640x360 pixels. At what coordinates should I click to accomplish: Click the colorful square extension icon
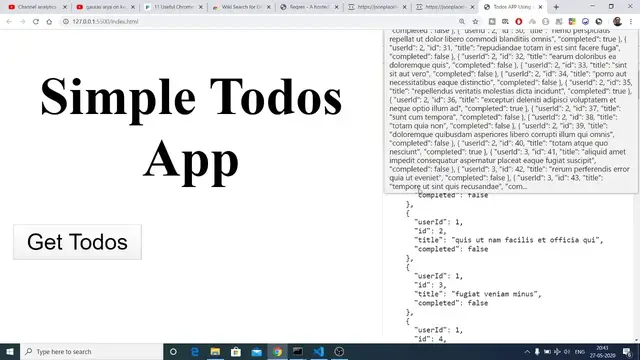click(x=572, y=22)
